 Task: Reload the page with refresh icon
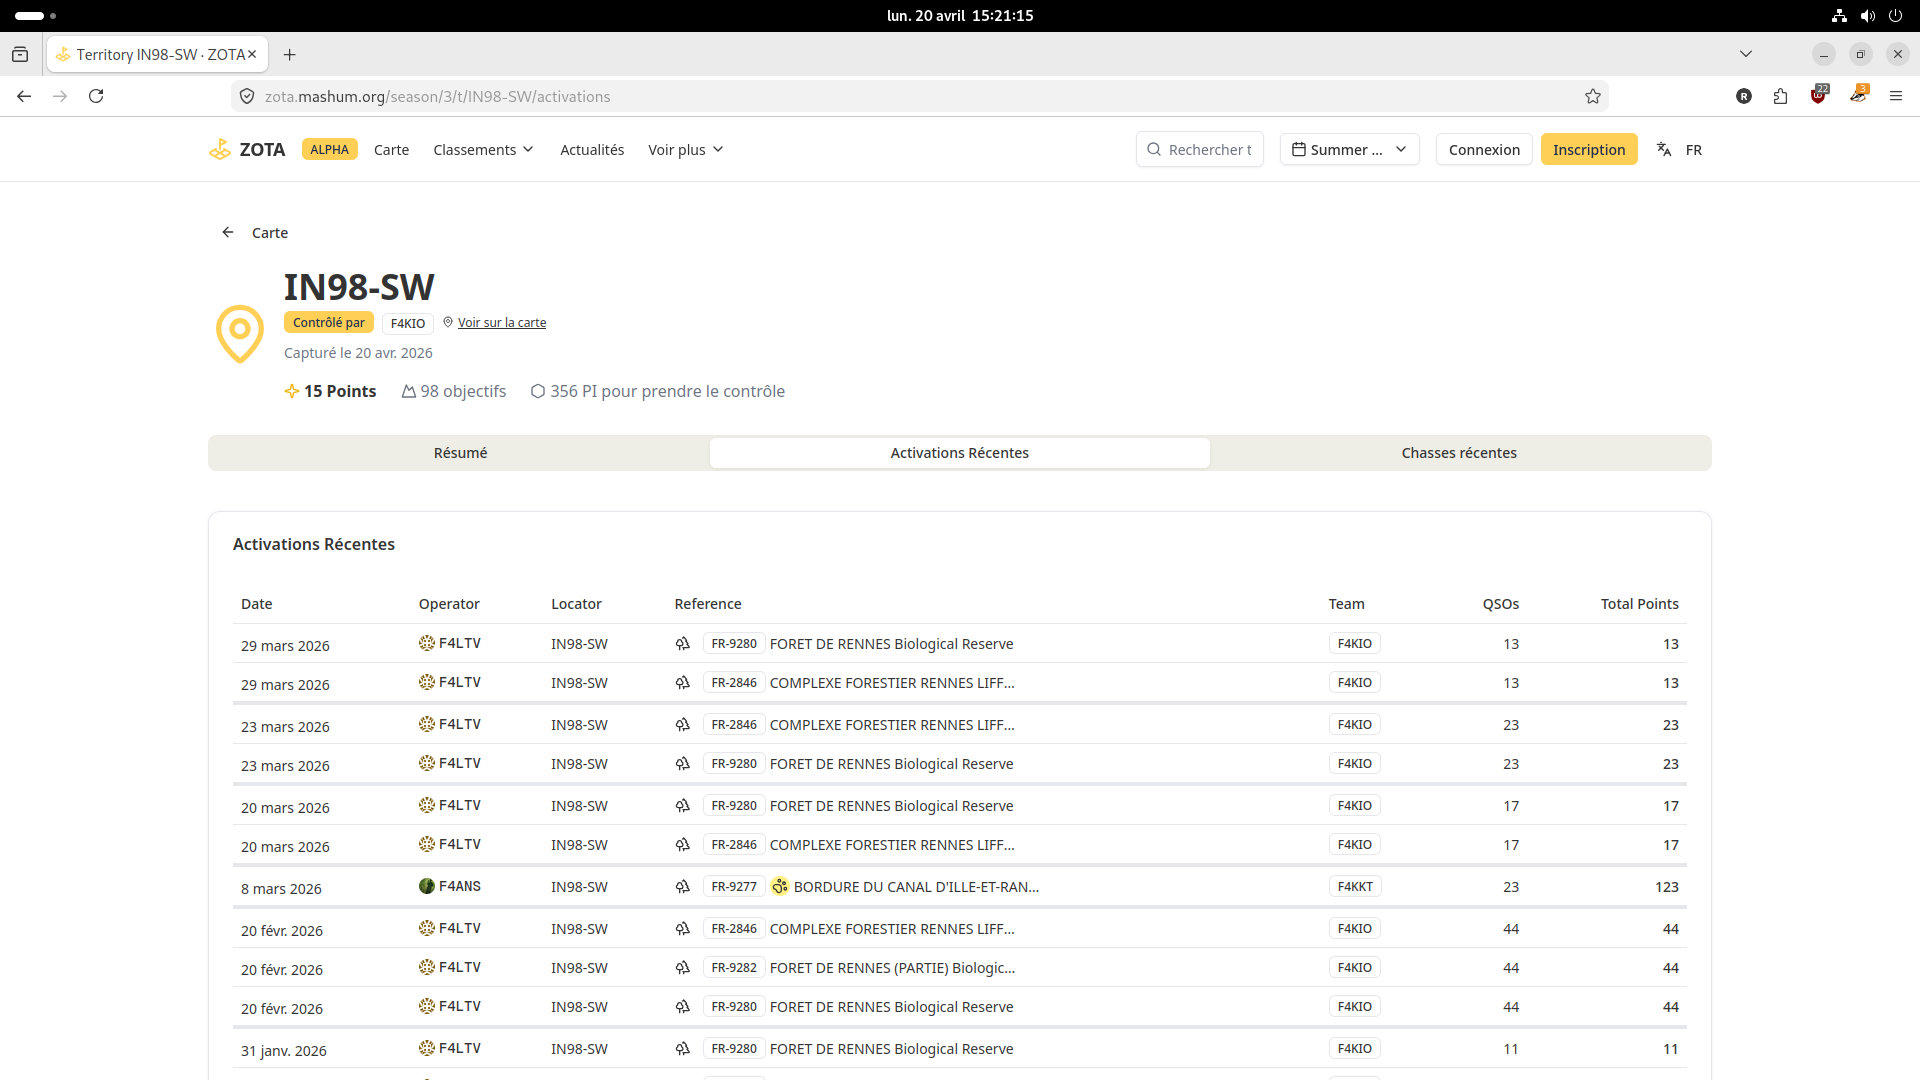click(x=96, y=97)
